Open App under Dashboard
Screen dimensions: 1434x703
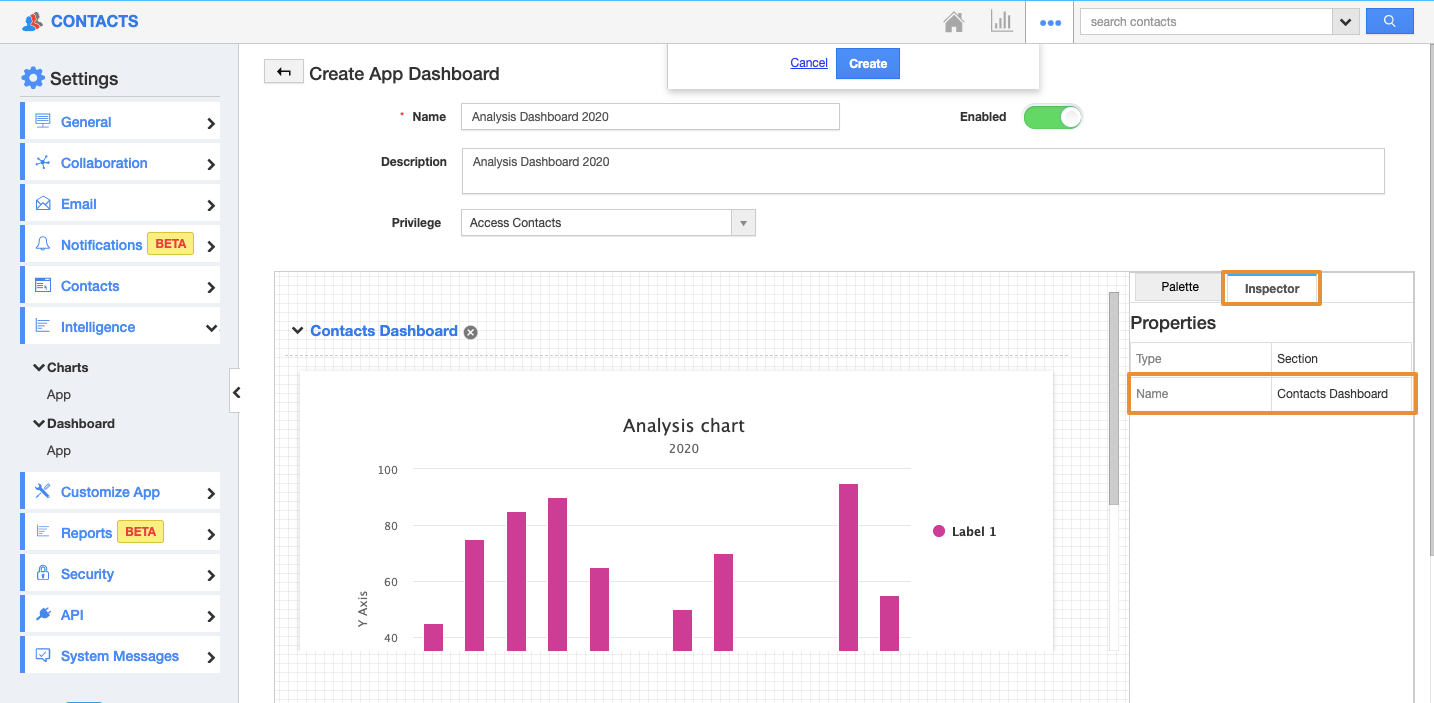[x=59, y=451]
